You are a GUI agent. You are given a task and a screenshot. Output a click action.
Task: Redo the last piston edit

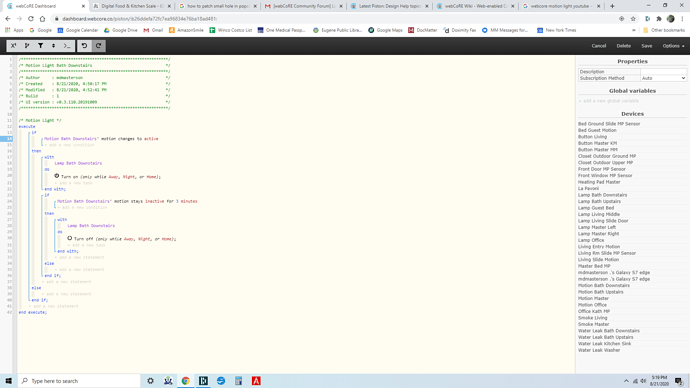[99, 46]
